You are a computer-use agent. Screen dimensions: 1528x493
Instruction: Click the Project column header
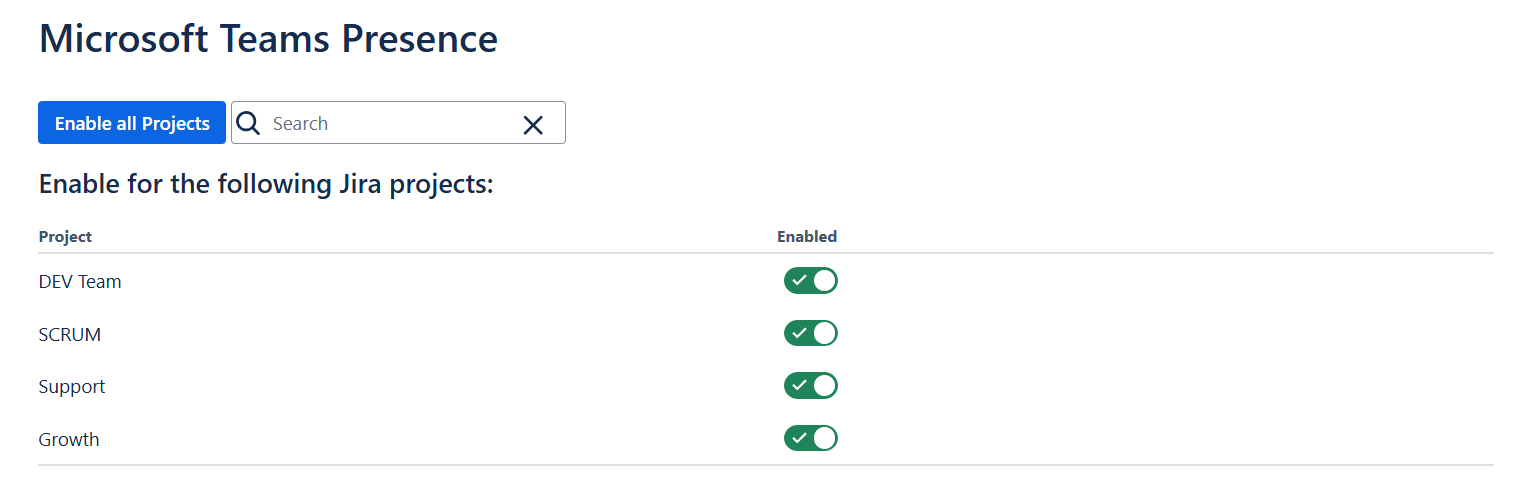[x=65, y=237]
